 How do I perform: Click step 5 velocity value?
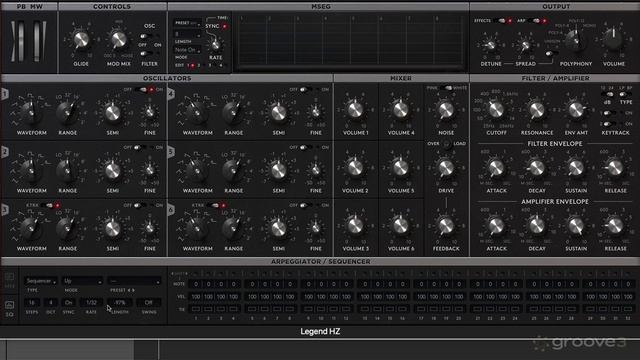coord(252,297)
